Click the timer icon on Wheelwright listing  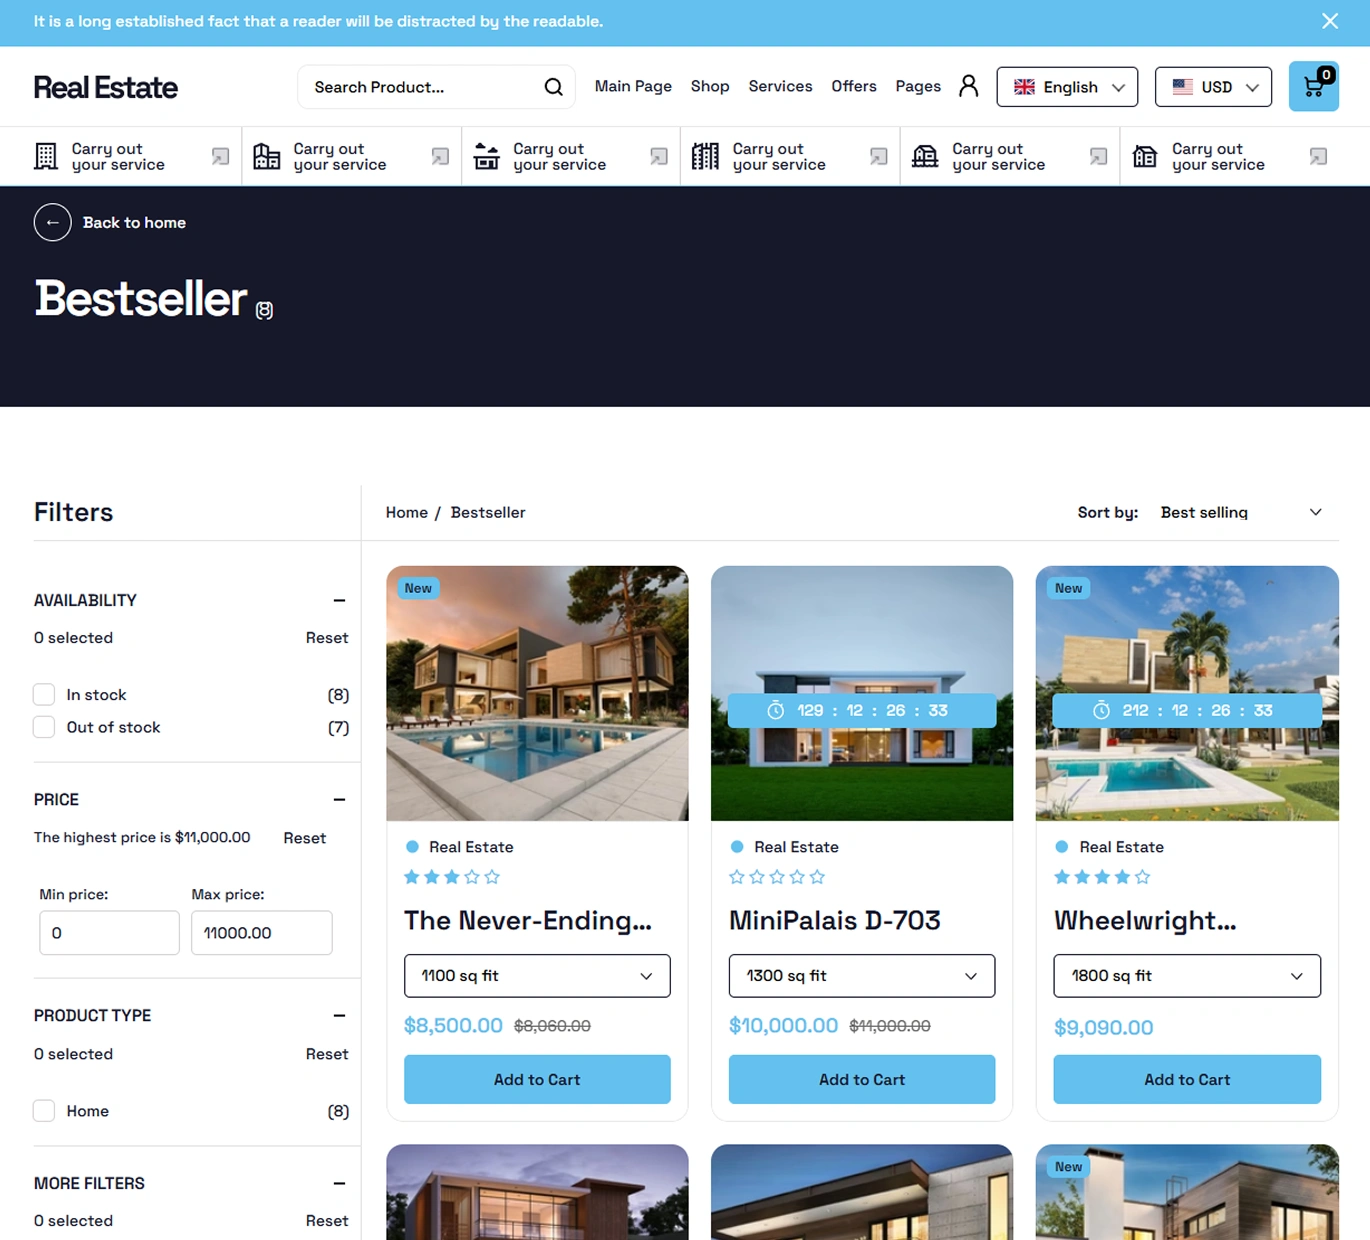(1101, 710)
